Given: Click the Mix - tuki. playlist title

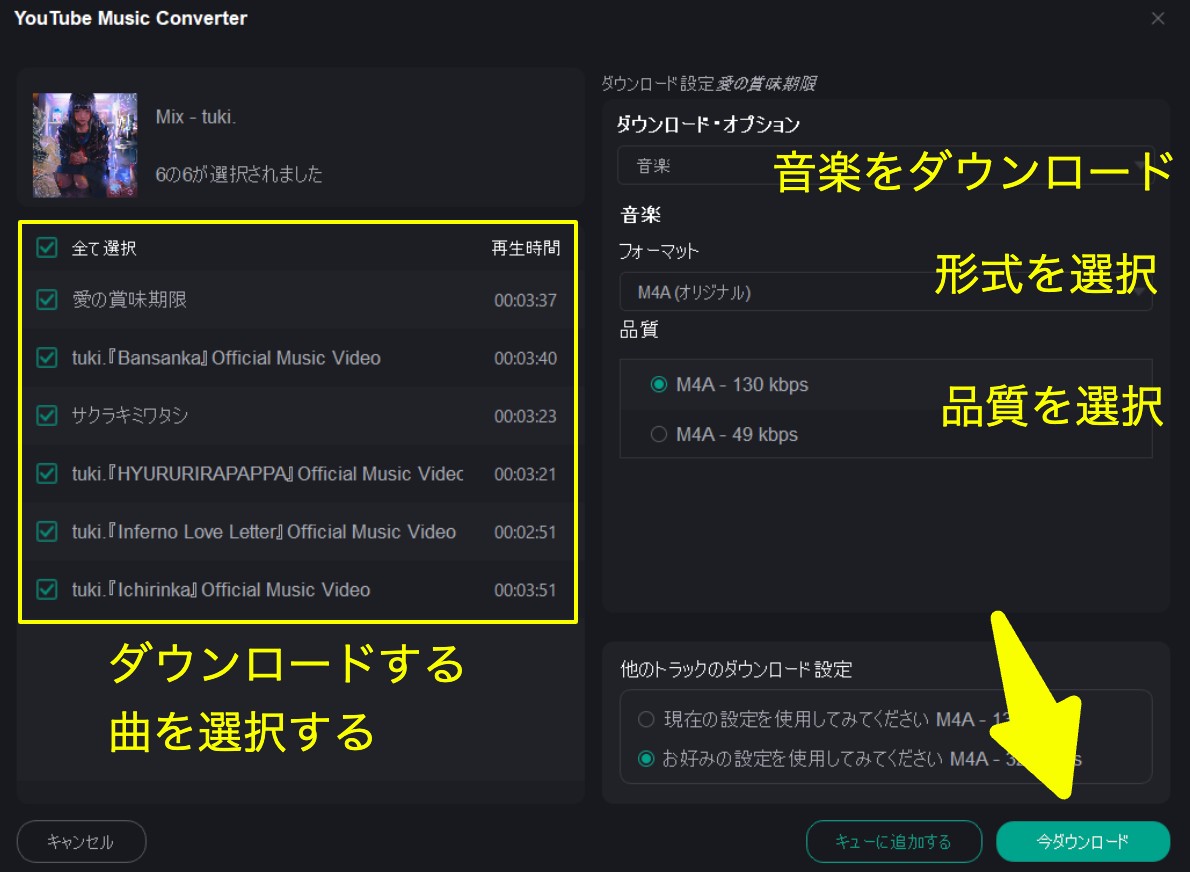Looking at the screenshot, I should (196, 117).
